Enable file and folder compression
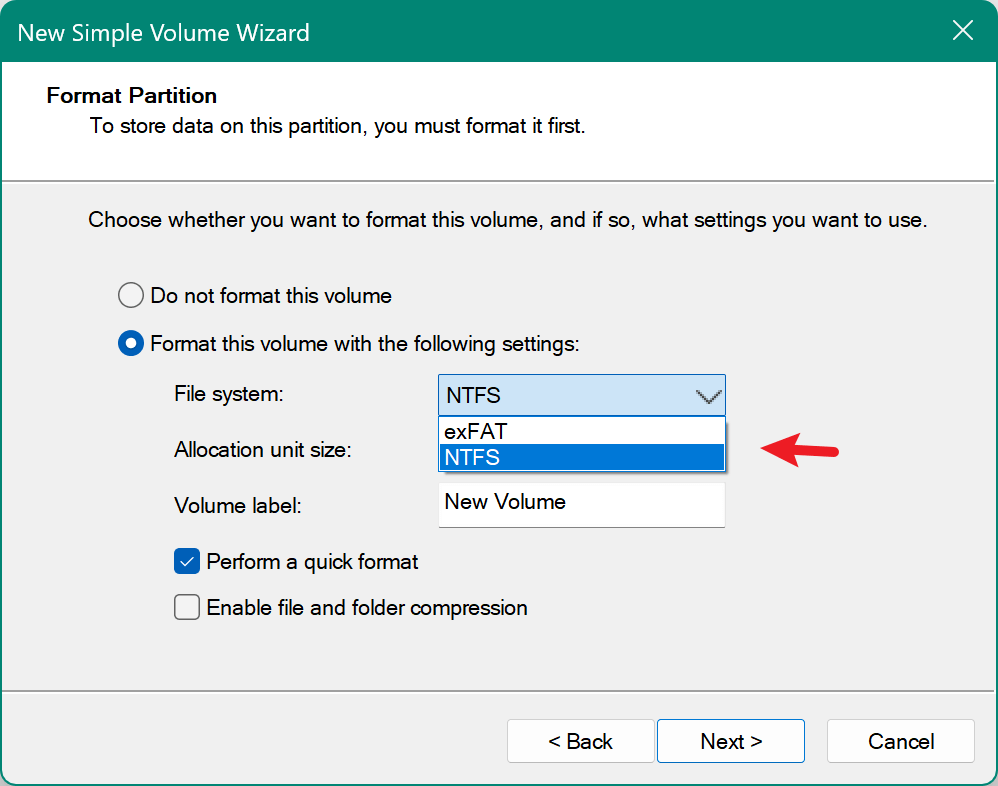 (186, 608)
